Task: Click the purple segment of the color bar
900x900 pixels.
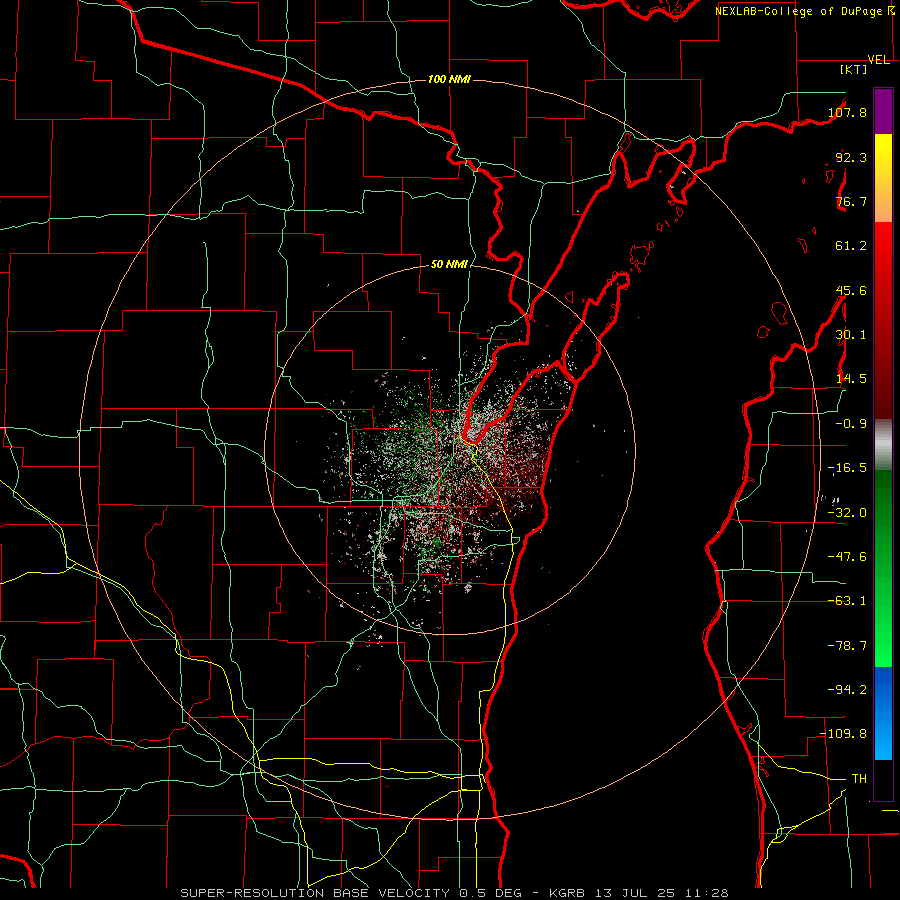Action: (x=883, y=111)
